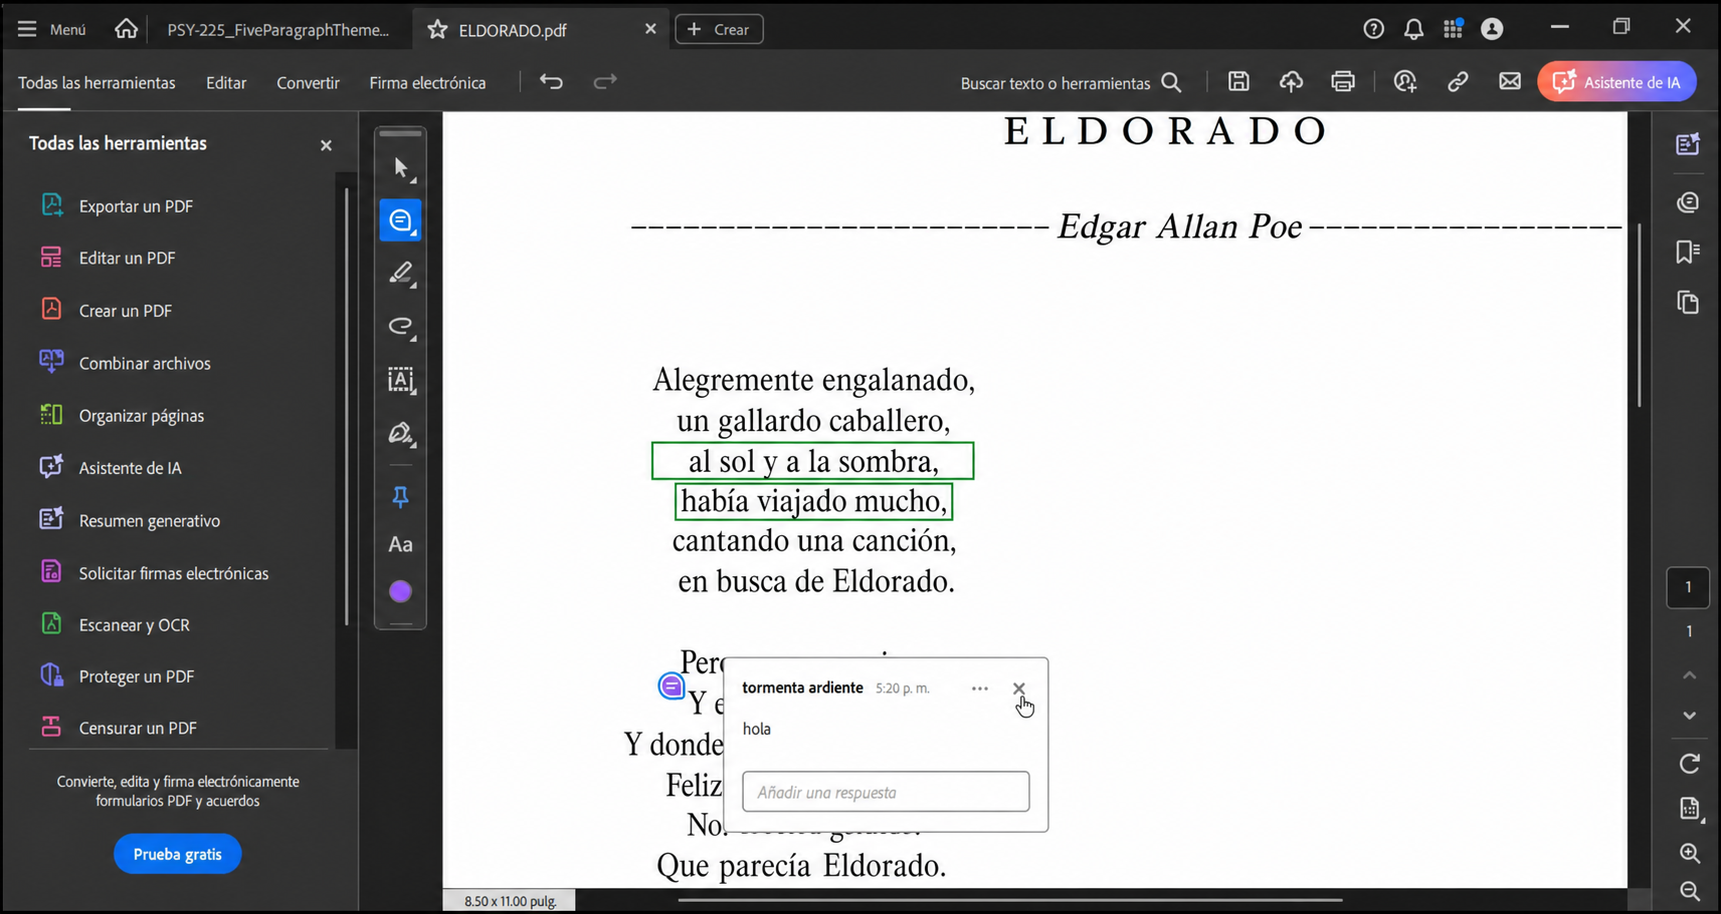This screenshot has height=914, width=1721.
Task: Choose the selection arrow tool
Action: 401,168
